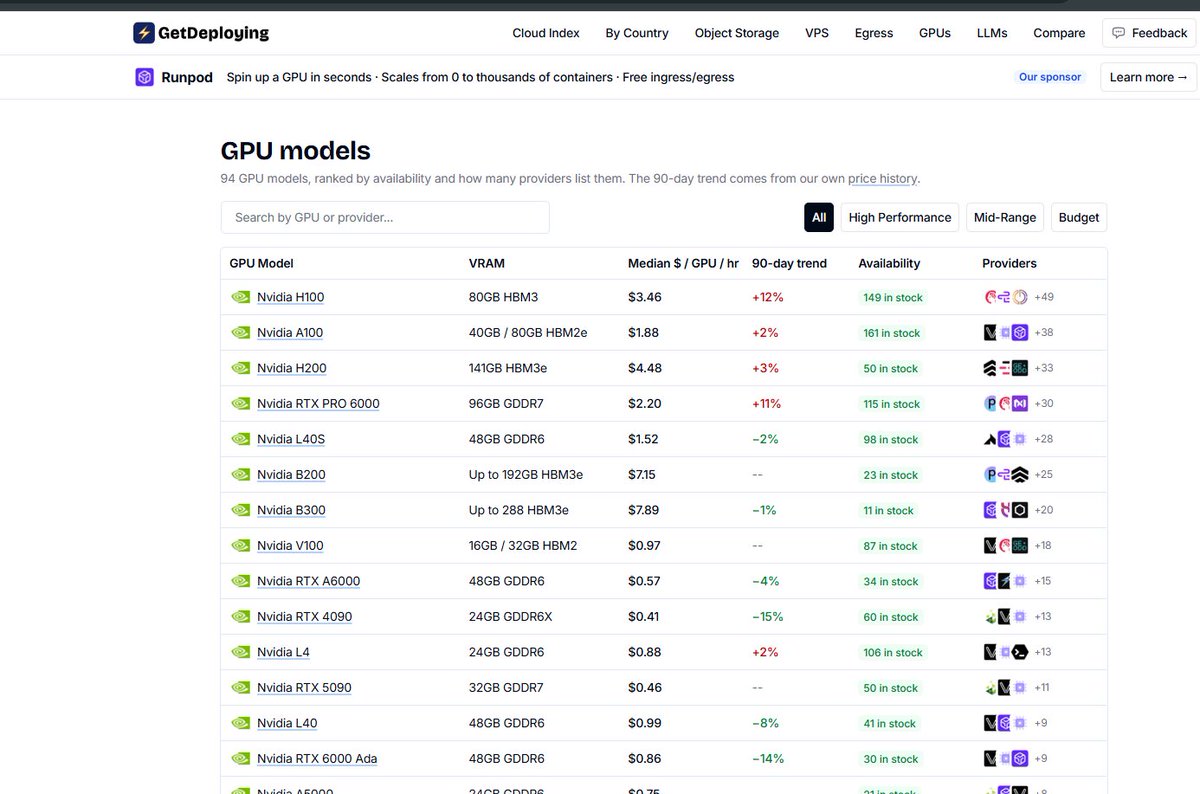This screenshot has width=1200, height=794.
Task: Click the 141GB HBM3e VRAM cell
Action: 510,368
